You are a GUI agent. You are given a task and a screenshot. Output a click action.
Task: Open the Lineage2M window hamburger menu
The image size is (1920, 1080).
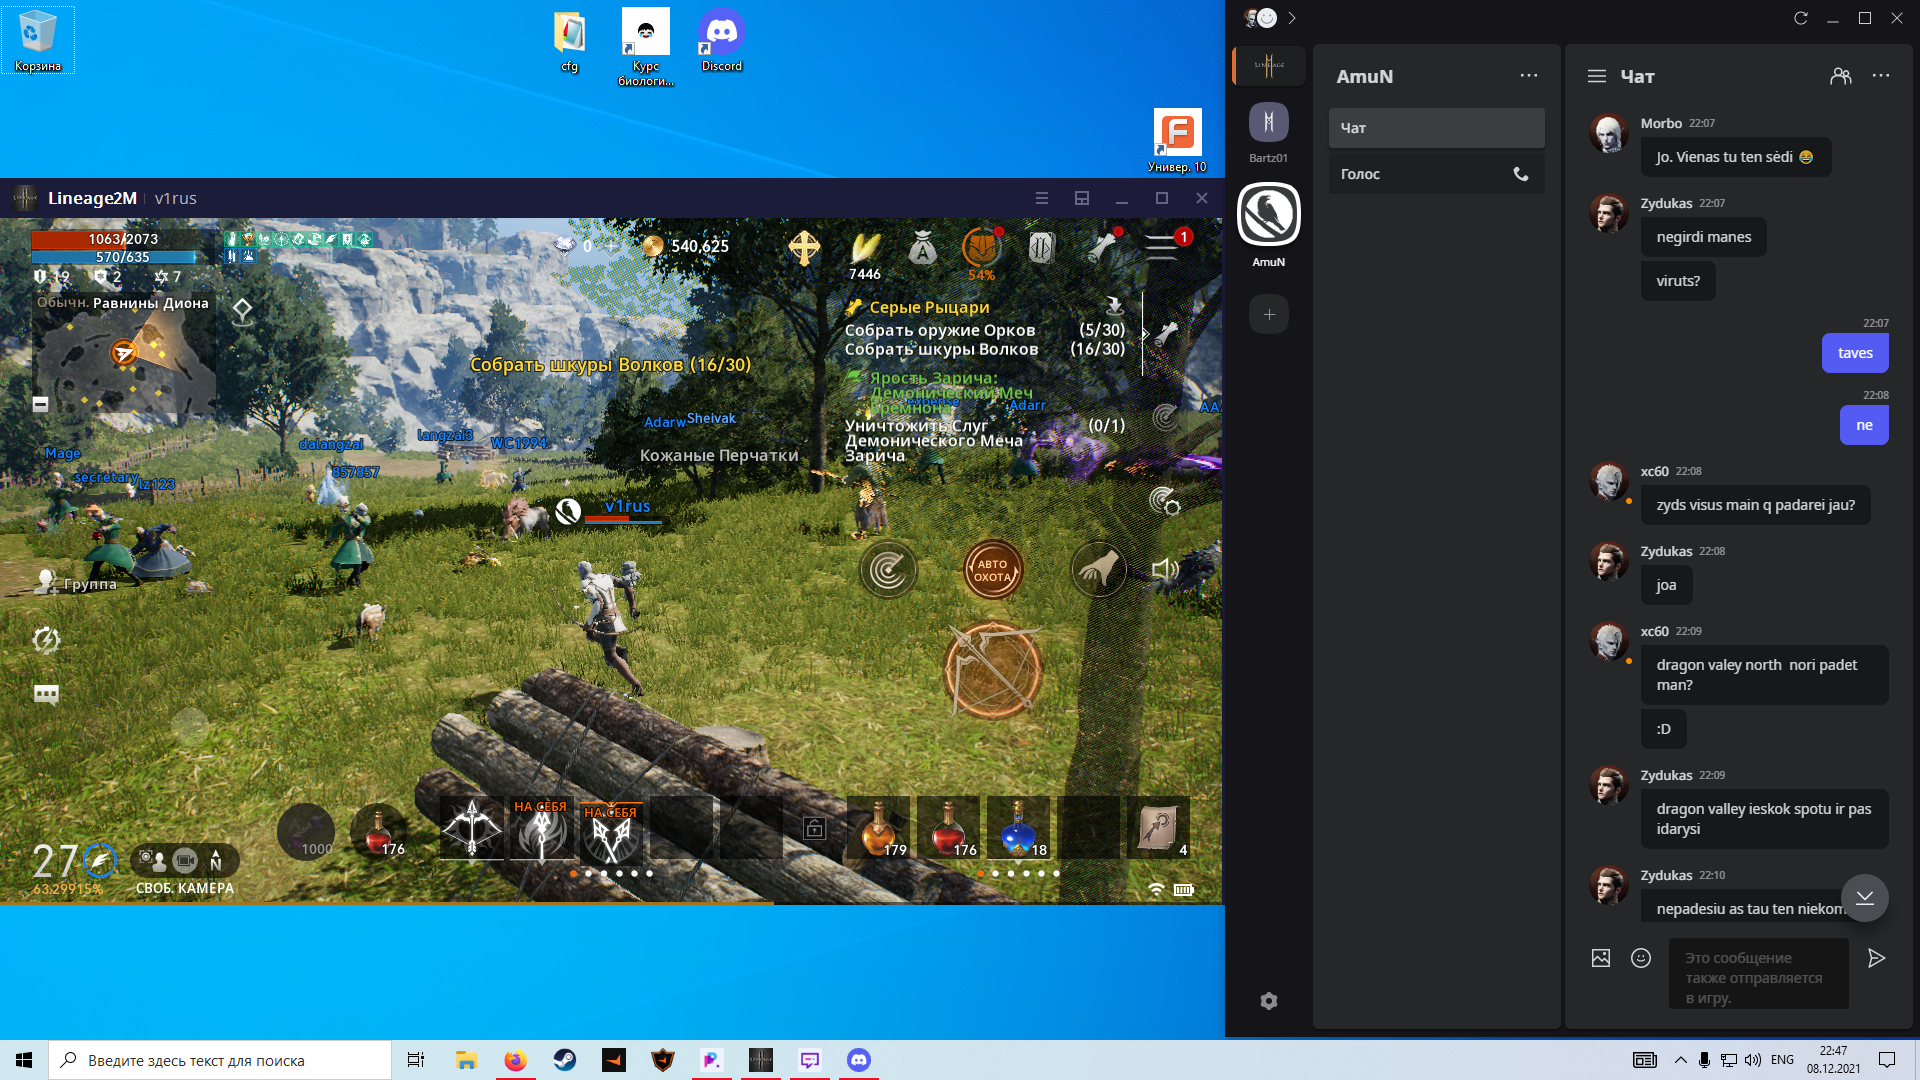(1042, 198)
